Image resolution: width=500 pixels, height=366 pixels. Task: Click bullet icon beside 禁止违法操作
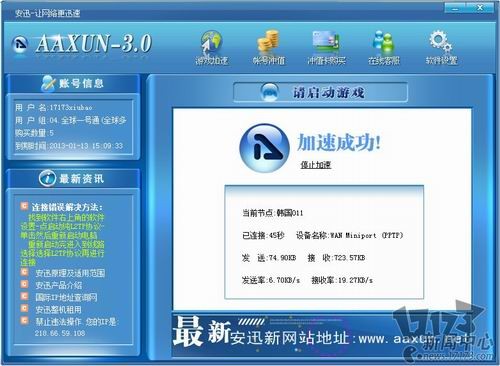click(24, 320)
